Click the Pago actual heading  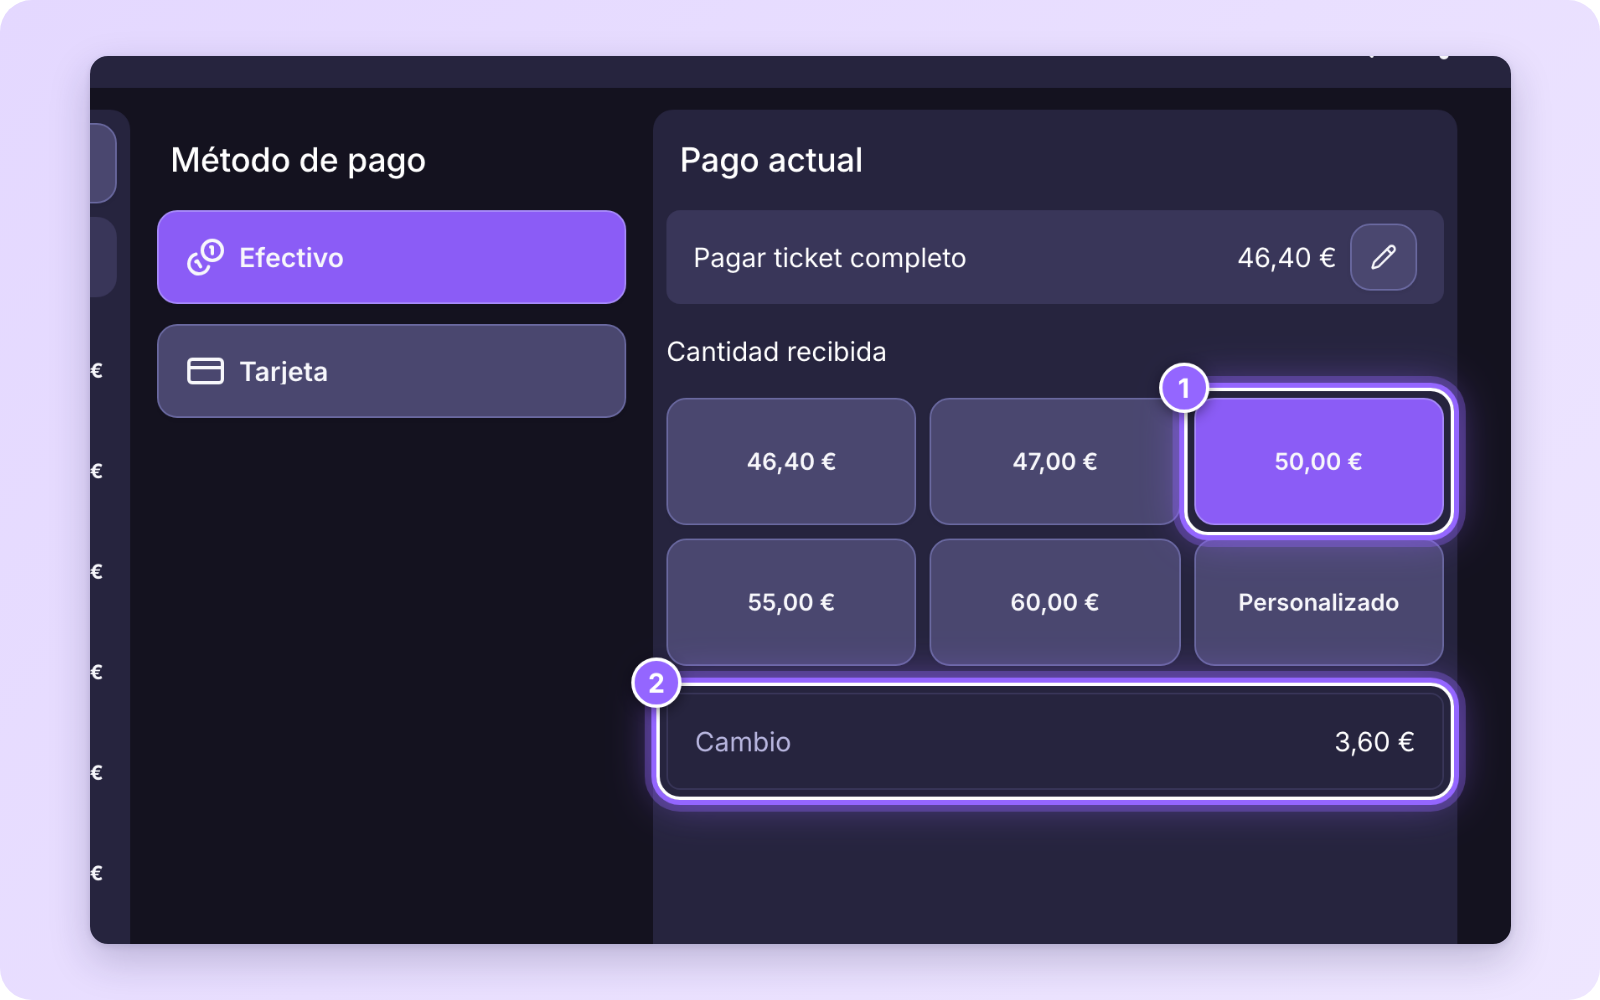[x=771, y=160]
